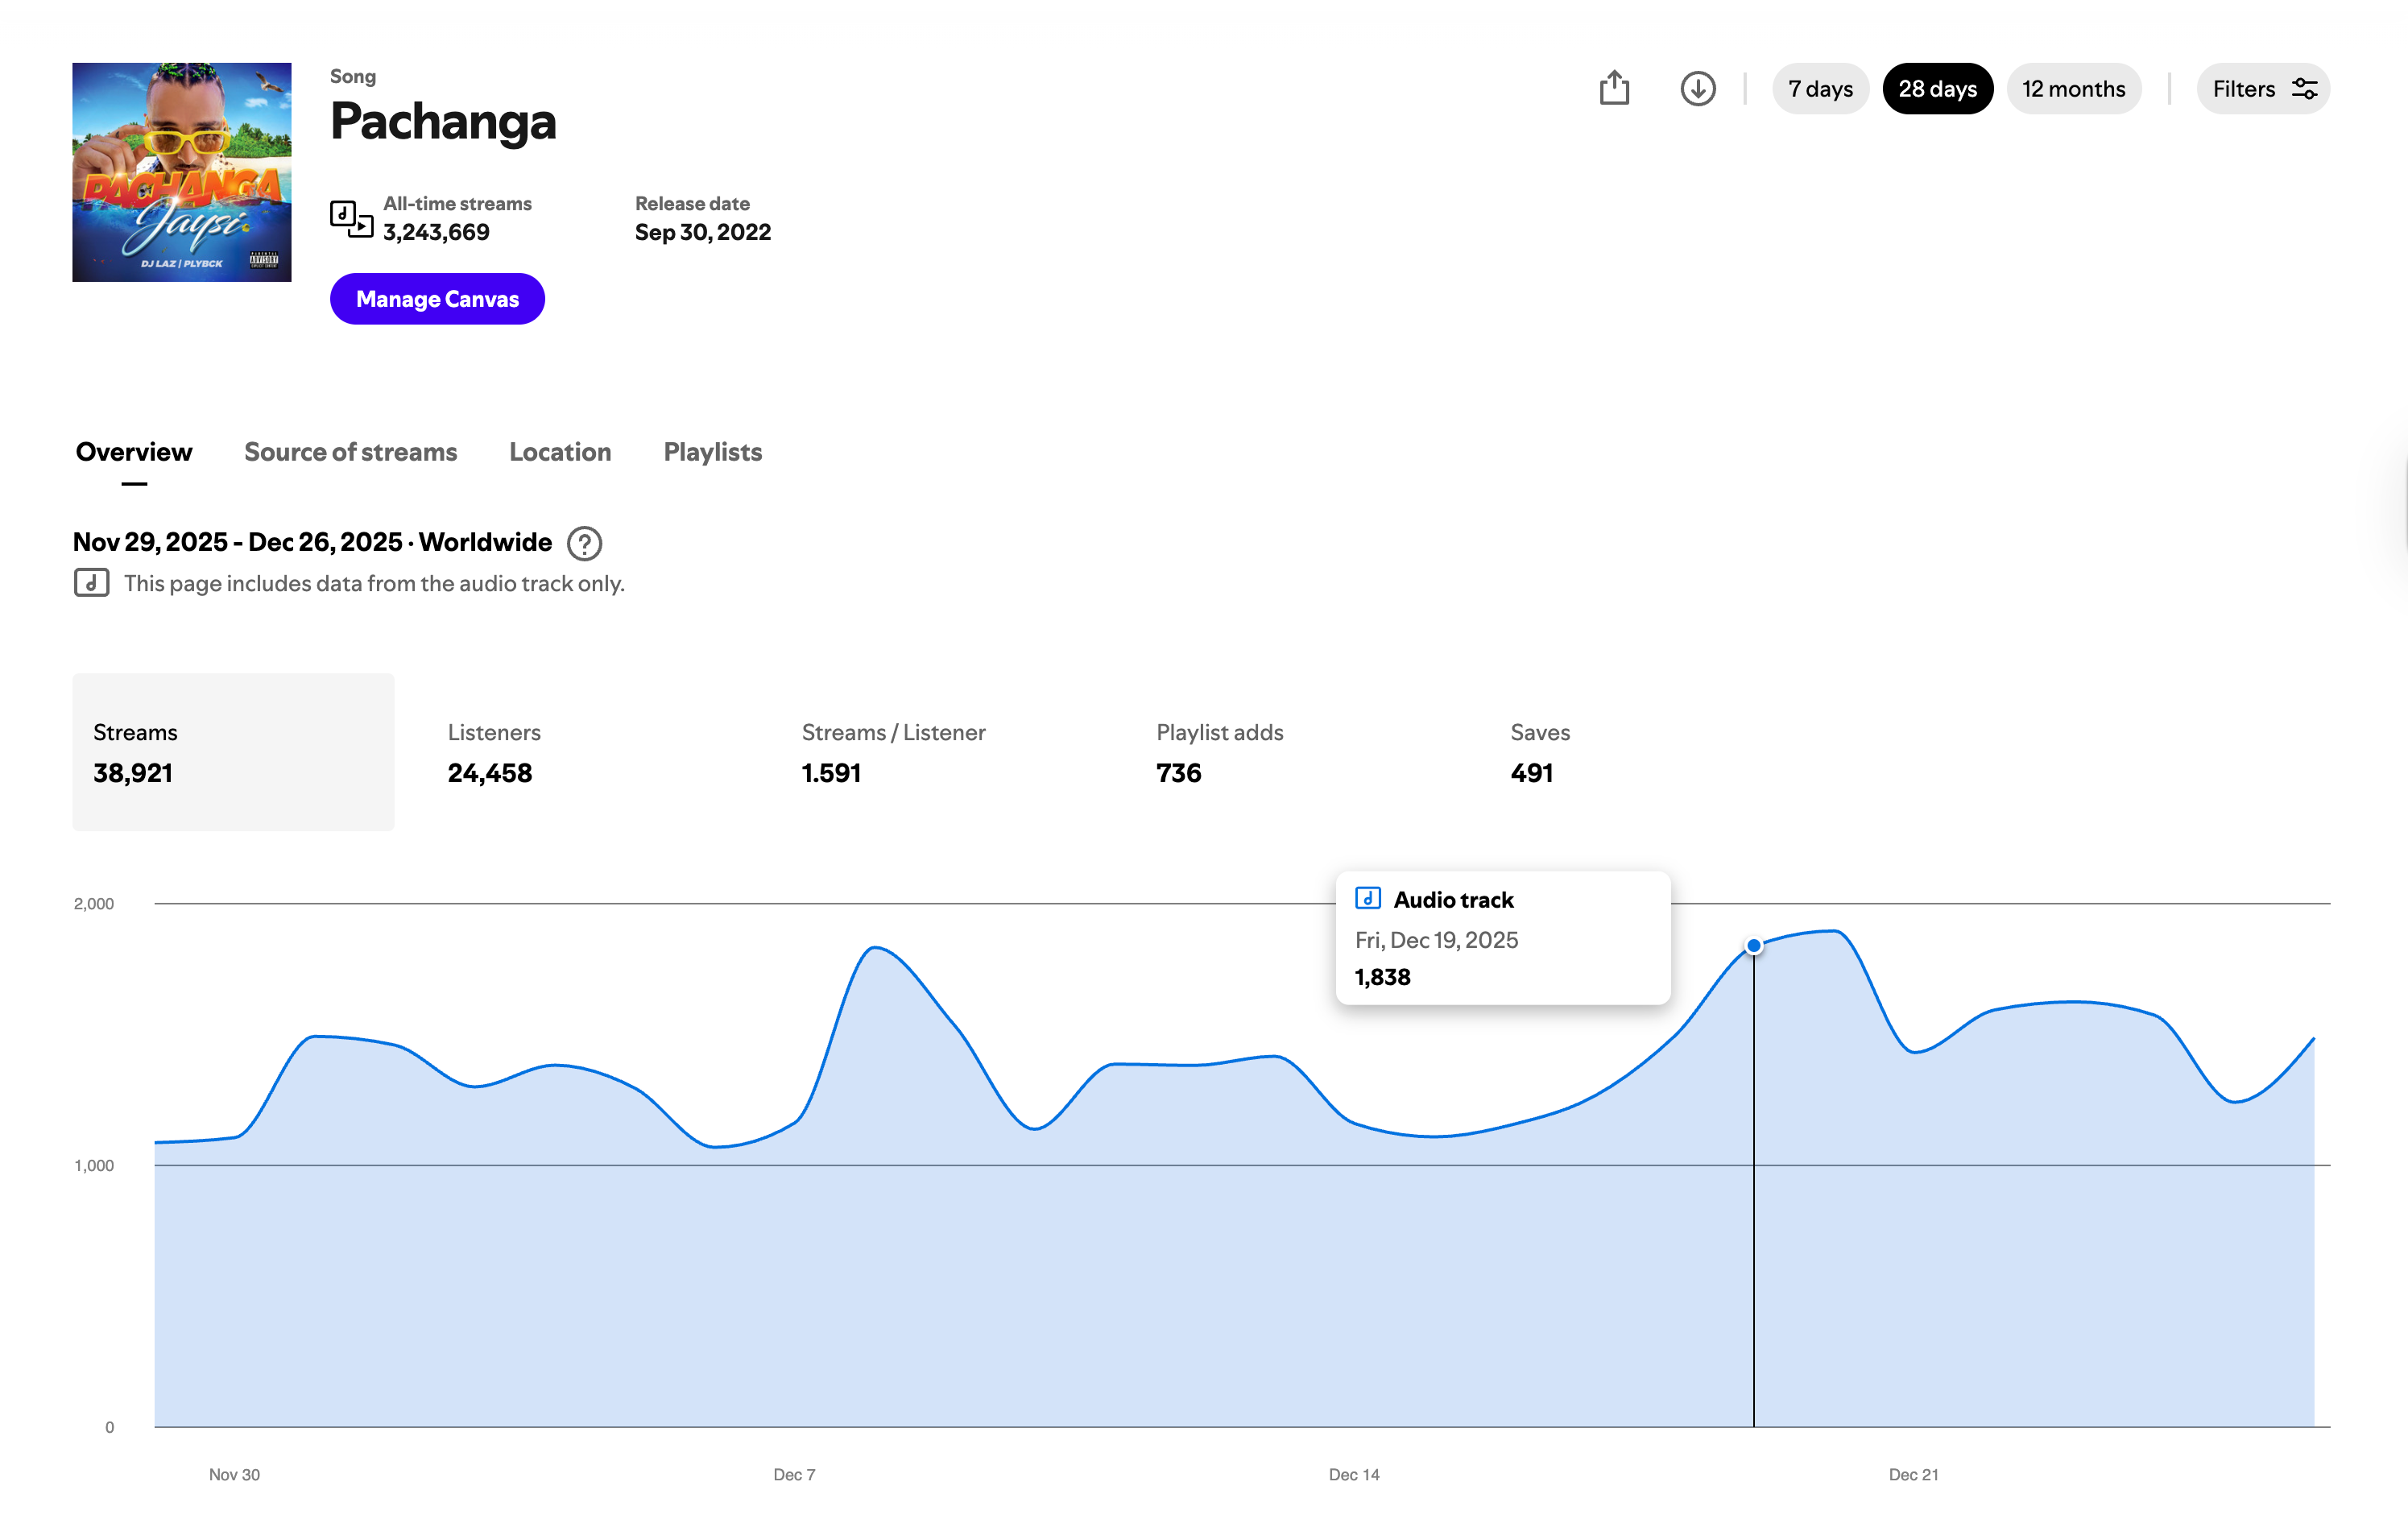Open the Filters panel
This screenshot has width=2408, height=1519.
coord(2263,89)
